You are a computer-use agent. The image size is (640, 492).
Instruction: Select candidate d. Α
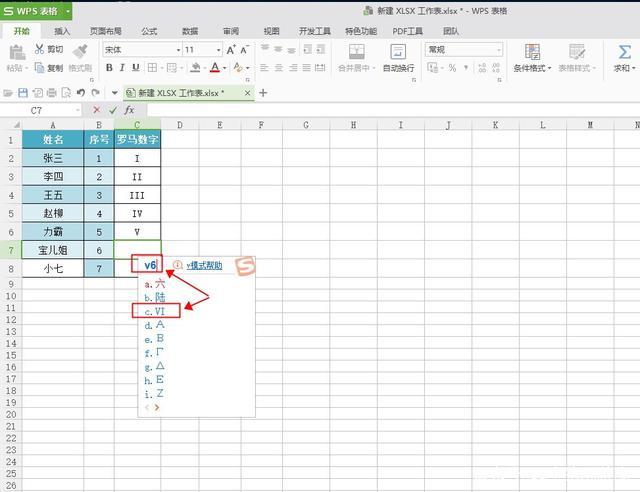tap(155, 325)
